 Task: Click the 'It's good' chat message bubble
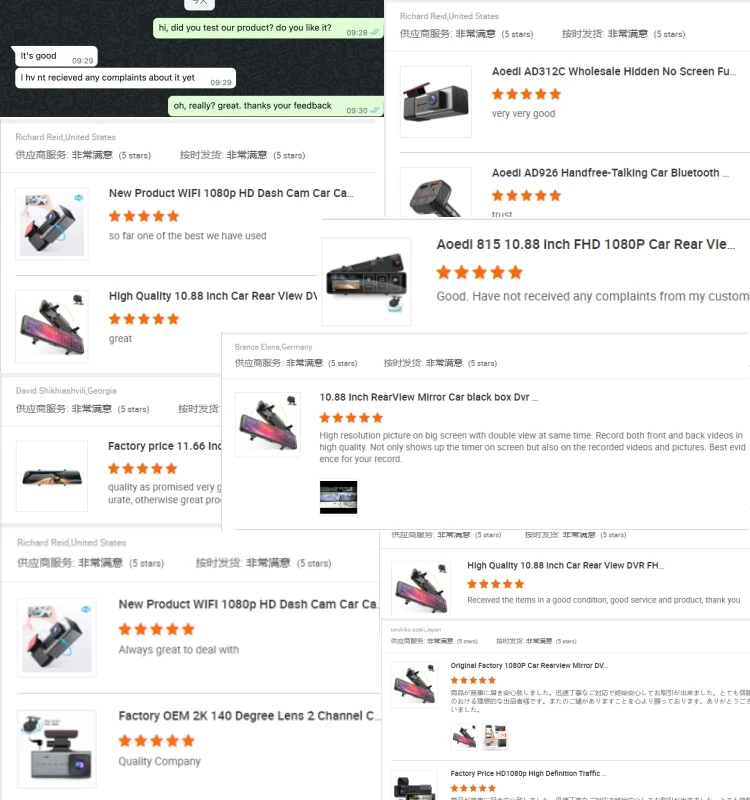[x=56, y=56]
